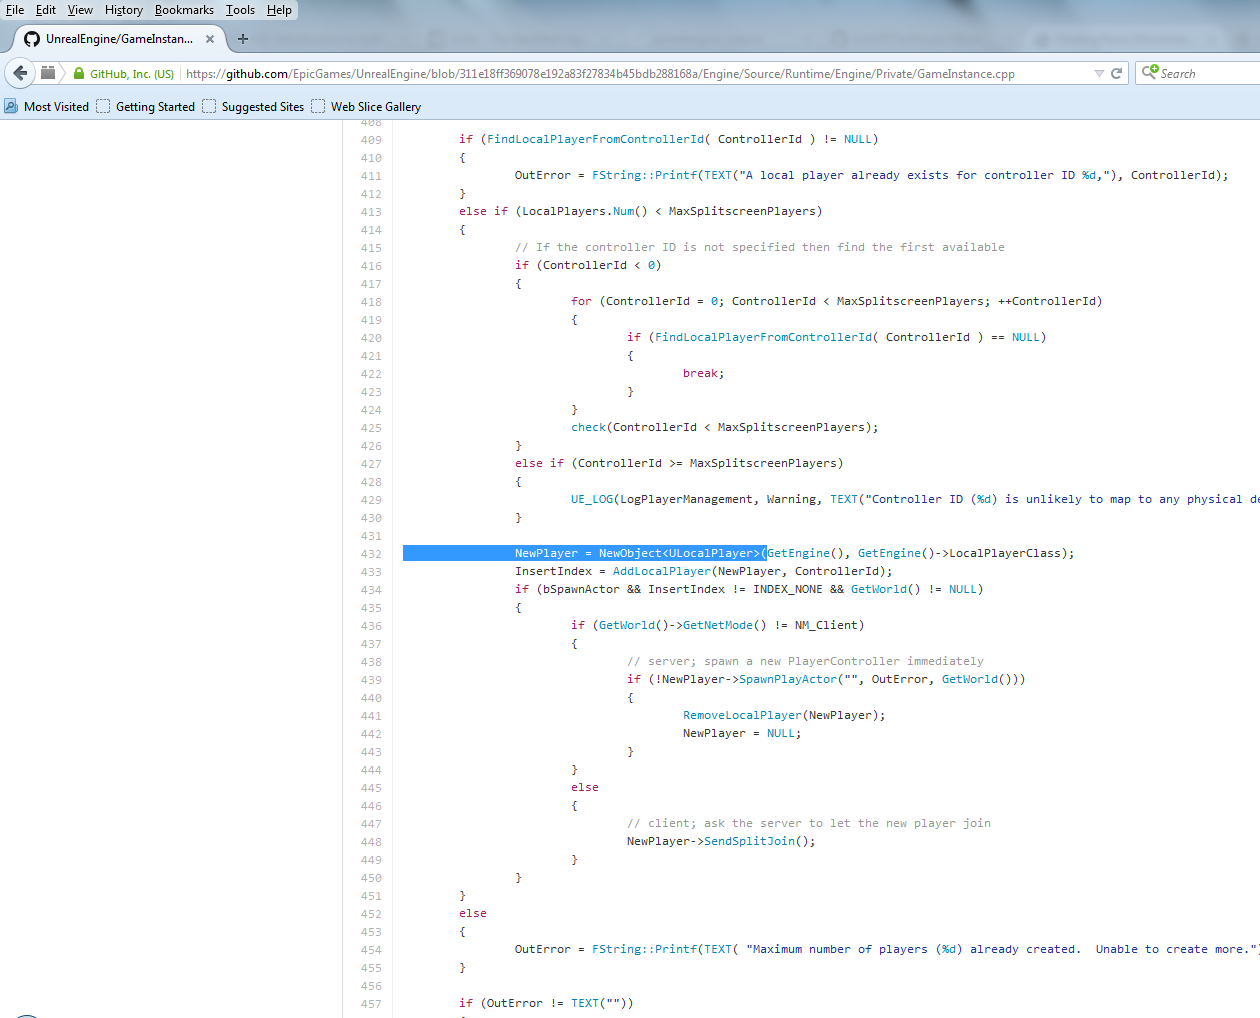Open a new tab with the plus button
The height and width of the screenshot is (1018, 1260).
point(243,39)
